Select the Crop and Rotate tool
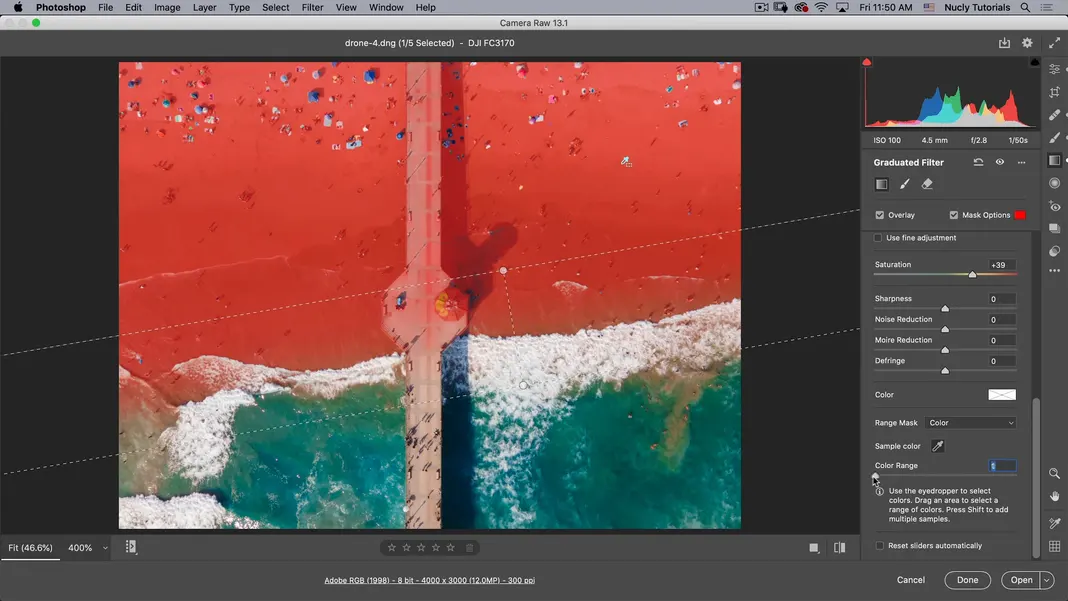 pos(1054,92)
